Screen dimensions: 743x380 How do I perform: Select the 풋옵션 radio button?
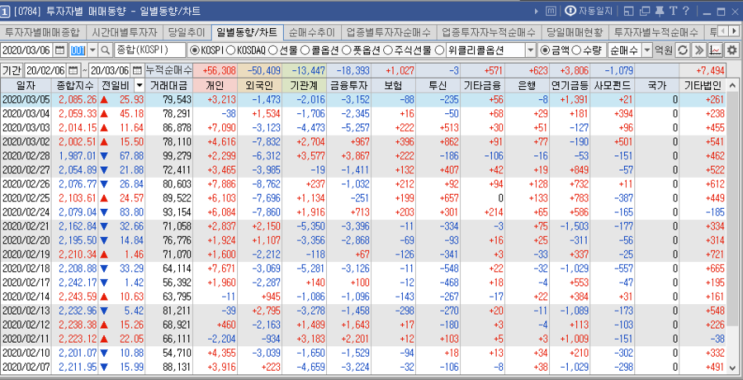click(x=346, y=50)
